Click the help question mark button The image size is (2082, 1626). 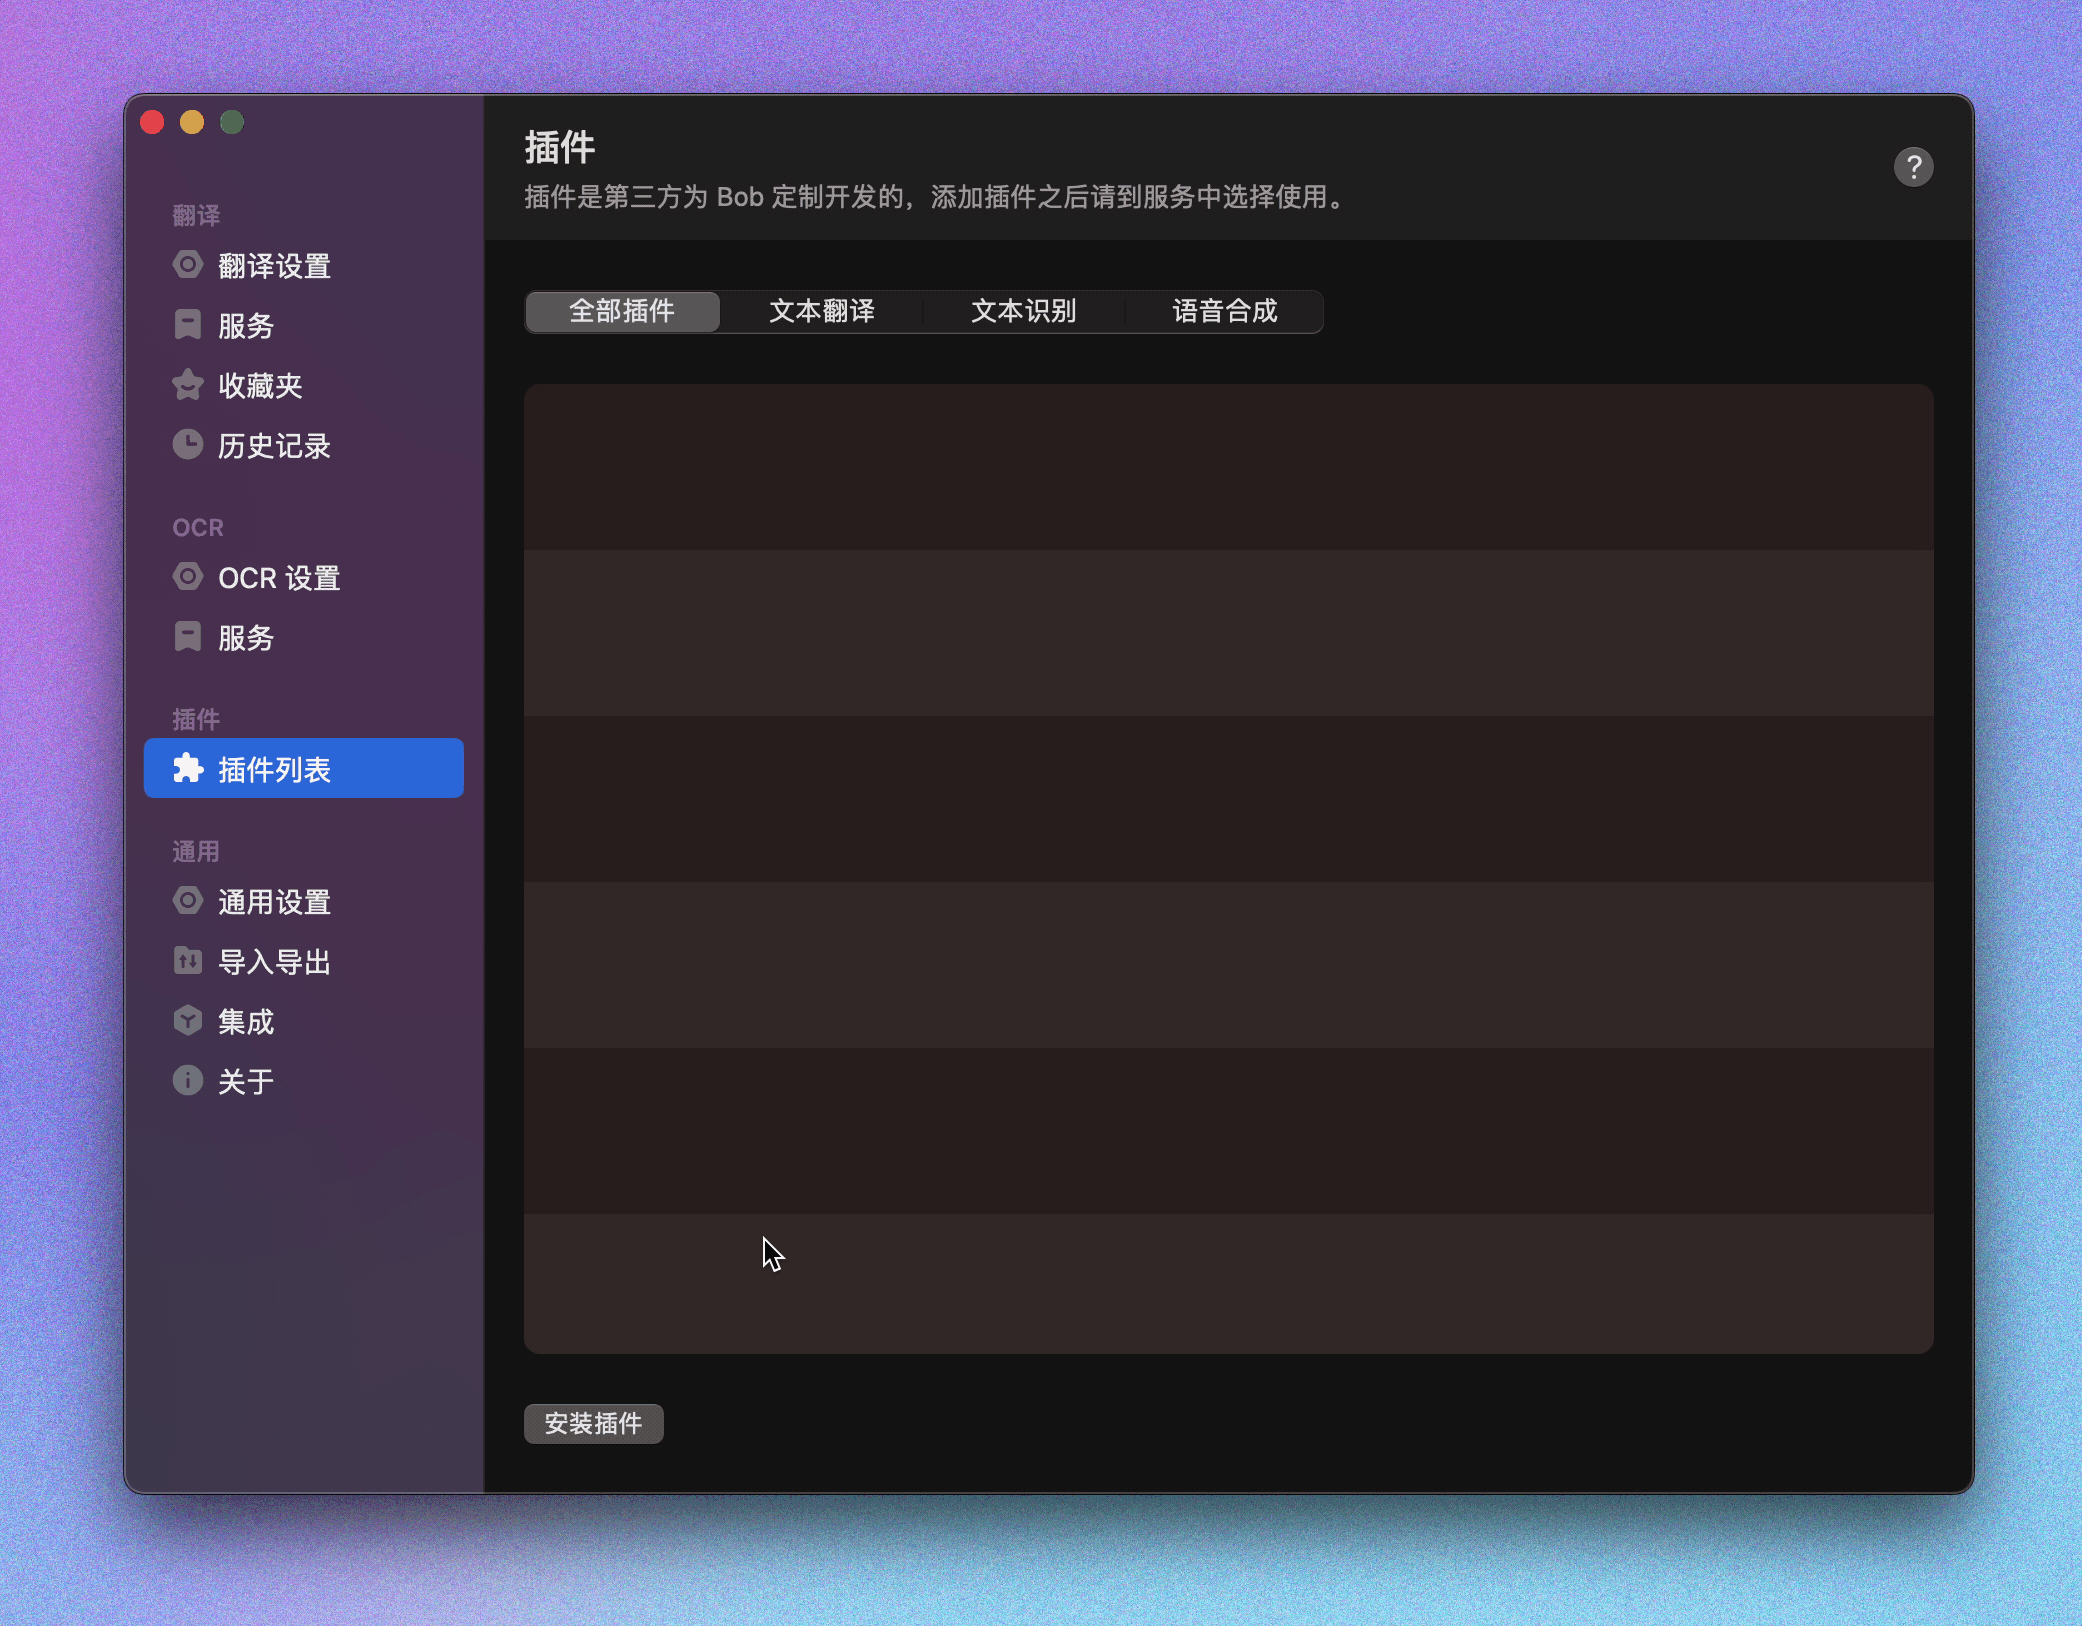click(x=1914, y=167)
